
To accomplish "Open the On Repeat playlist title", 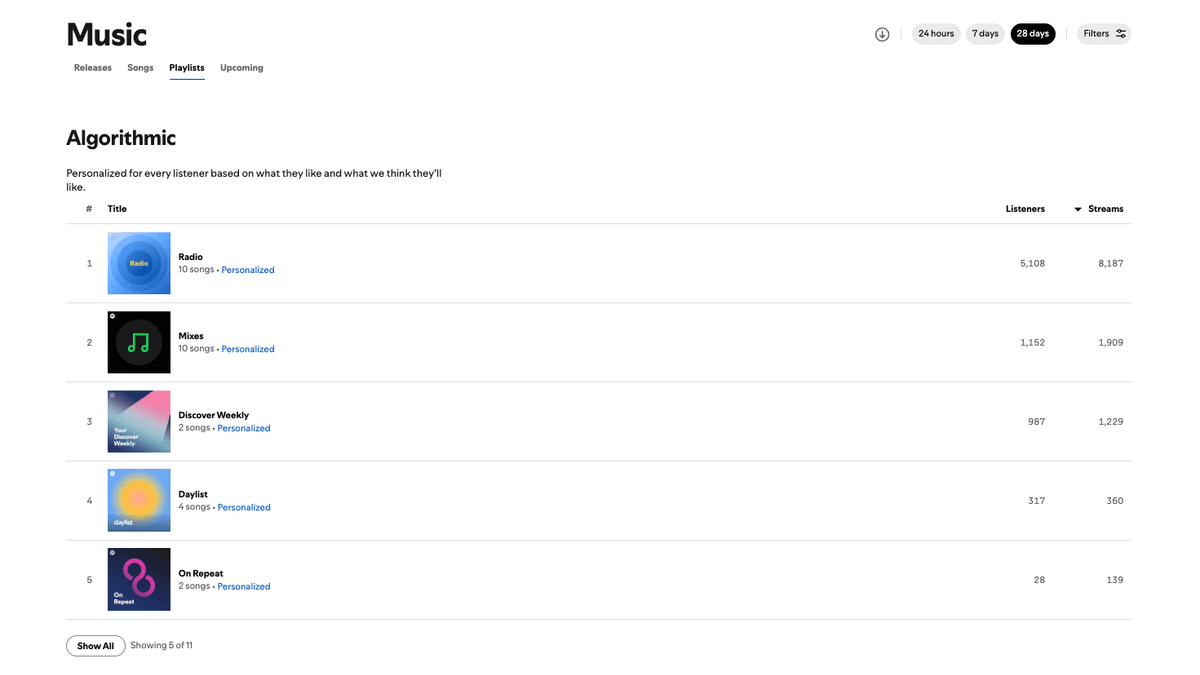I will pos(201,573).
